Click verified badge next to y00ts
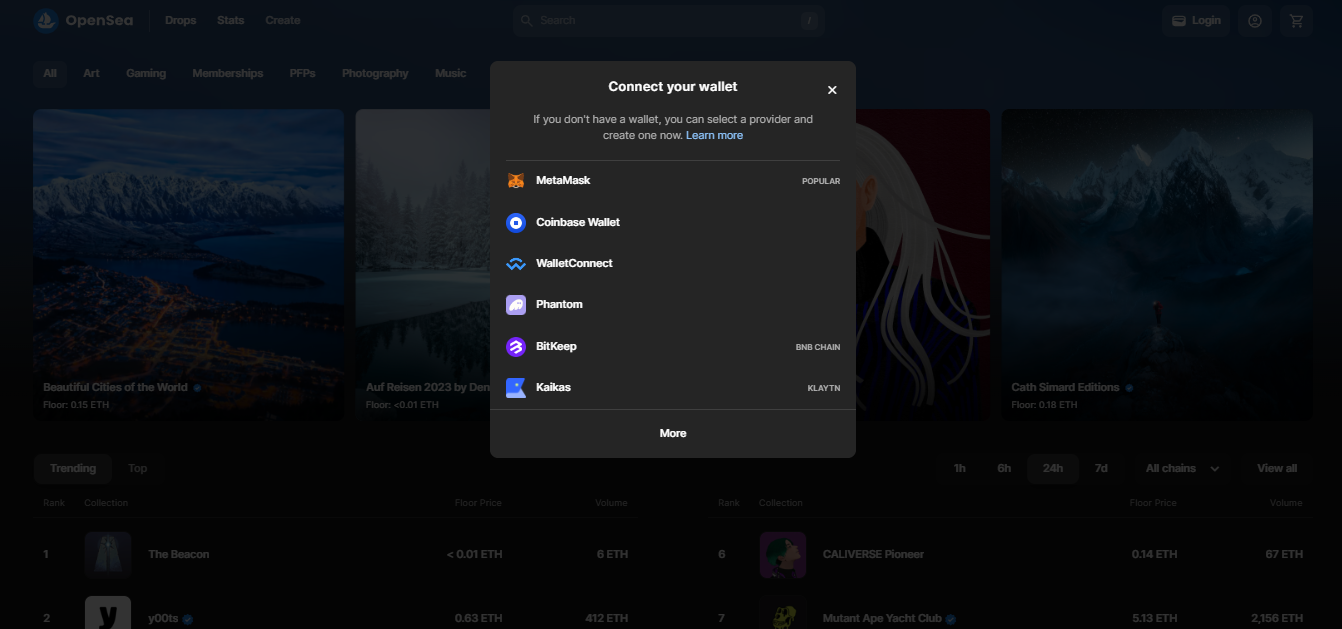The width and height of the screenshot is (1342, 629). coord(188,619)
